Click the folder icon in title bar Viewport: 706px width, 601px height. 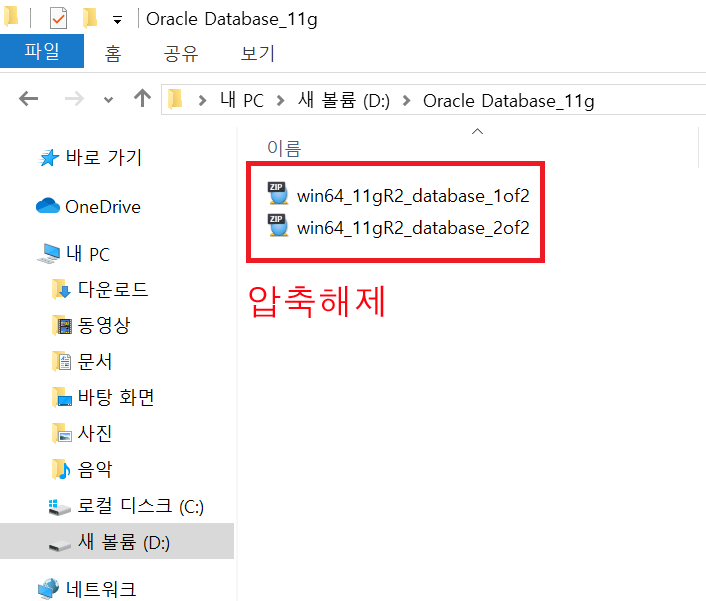(10, 17)
